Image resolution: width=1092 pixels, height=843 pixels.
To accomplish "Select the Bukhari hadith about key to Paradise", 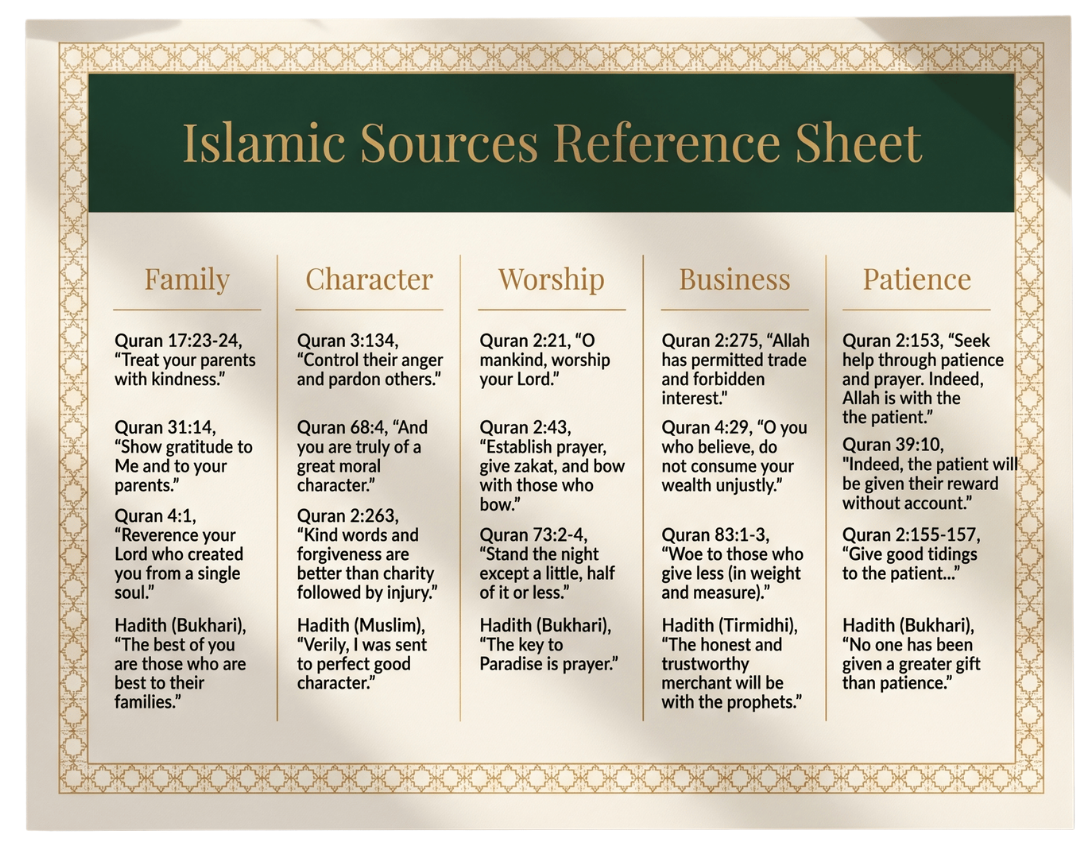I will pyautogui.click(x=549, y=645).
